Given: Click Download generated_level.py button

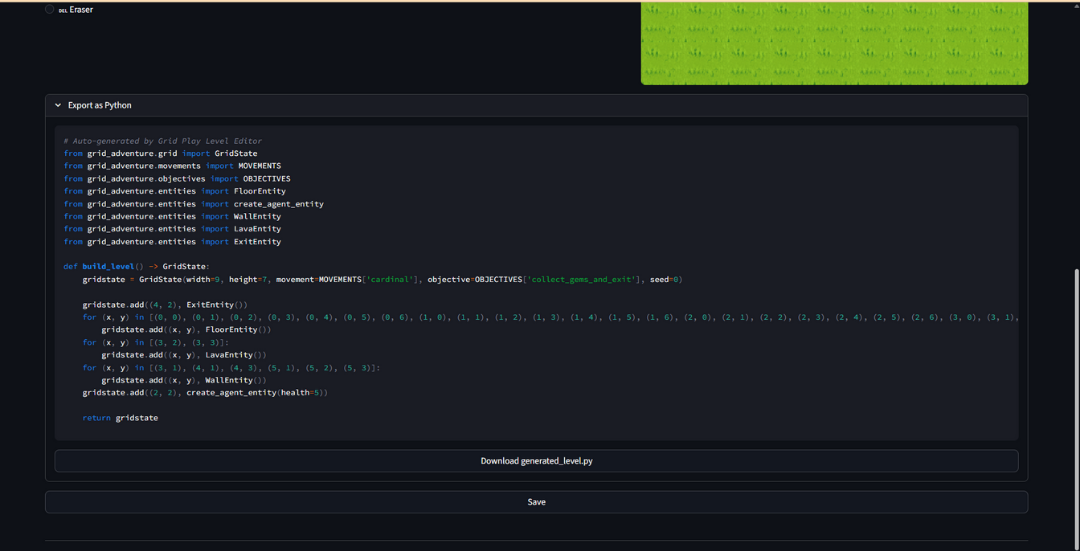Looking at the screenshot, I should [x=536, y=461].
